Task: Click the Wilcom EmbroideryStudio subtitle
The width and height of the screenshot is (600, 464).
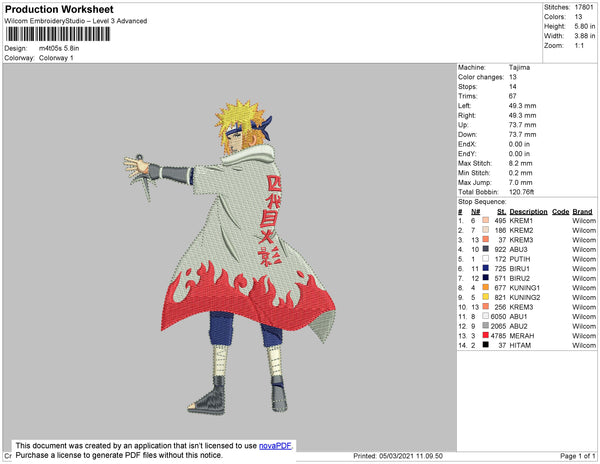Action: coord(76,21)
